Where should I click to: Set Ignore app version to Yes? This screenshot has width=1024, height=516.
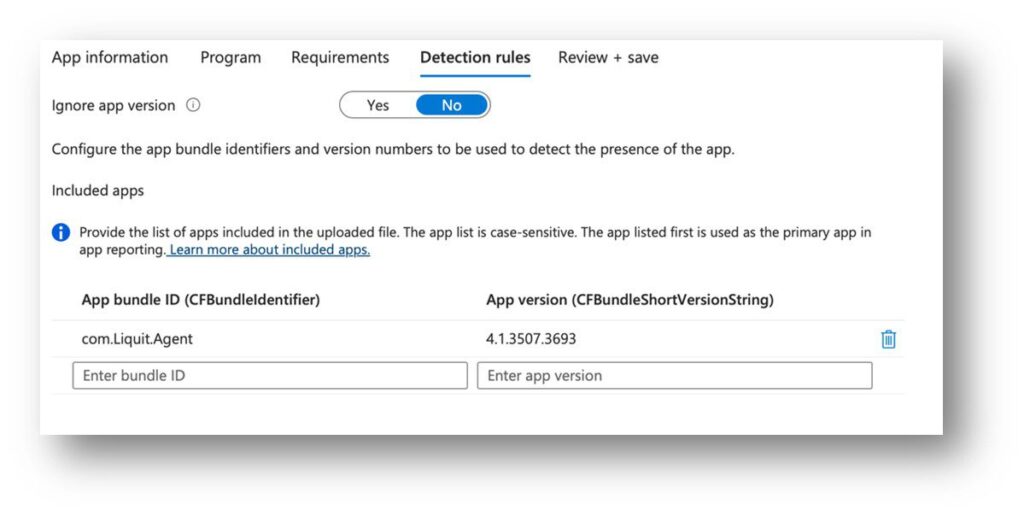coord(378,105)
